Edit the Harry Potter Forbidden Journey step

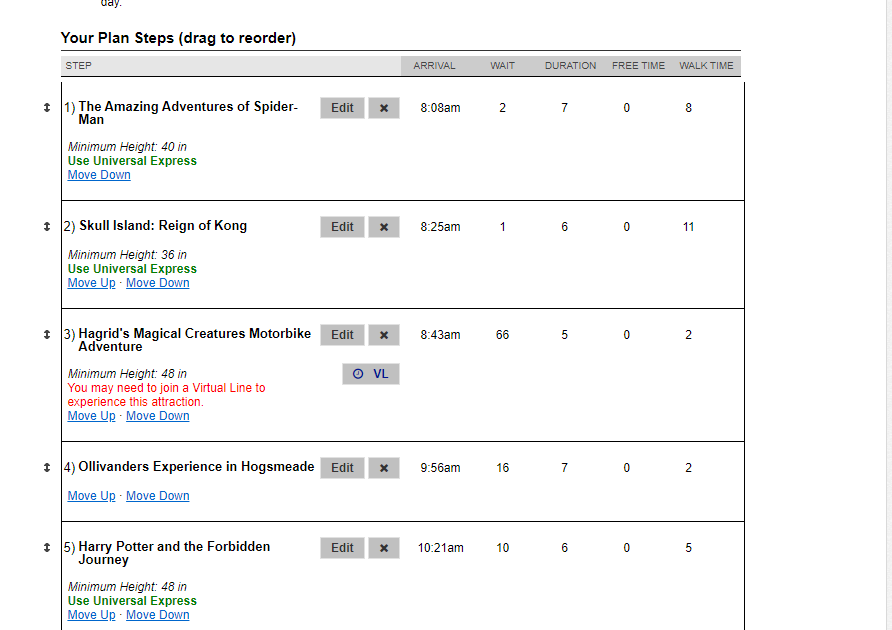pos(342,548)
